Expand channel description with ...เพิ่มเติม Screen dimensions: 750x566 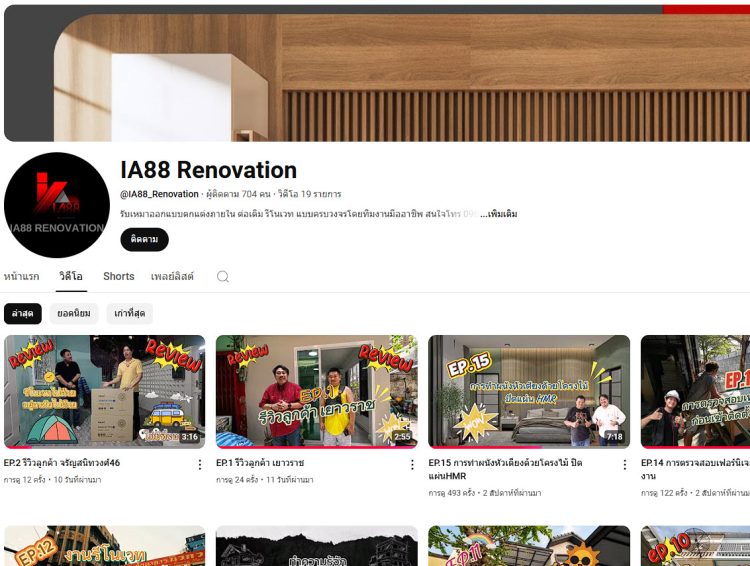pyautogui.click(x=498, y=214)
